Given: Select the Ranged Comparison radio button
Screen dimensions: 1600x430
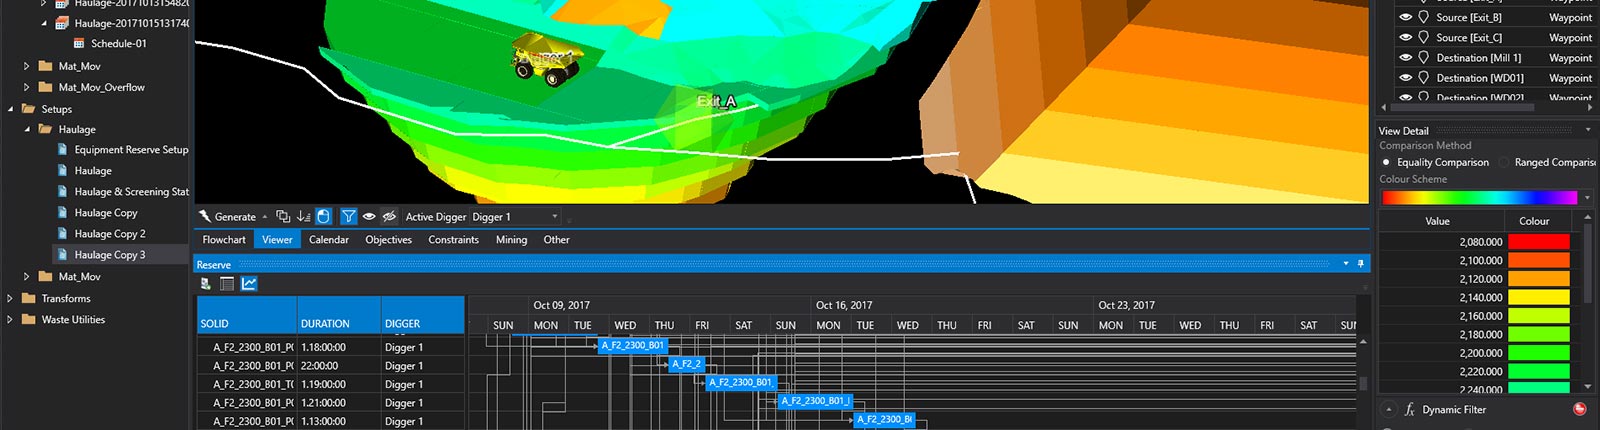Looking at the screenshot, I should pos(1504,162).
